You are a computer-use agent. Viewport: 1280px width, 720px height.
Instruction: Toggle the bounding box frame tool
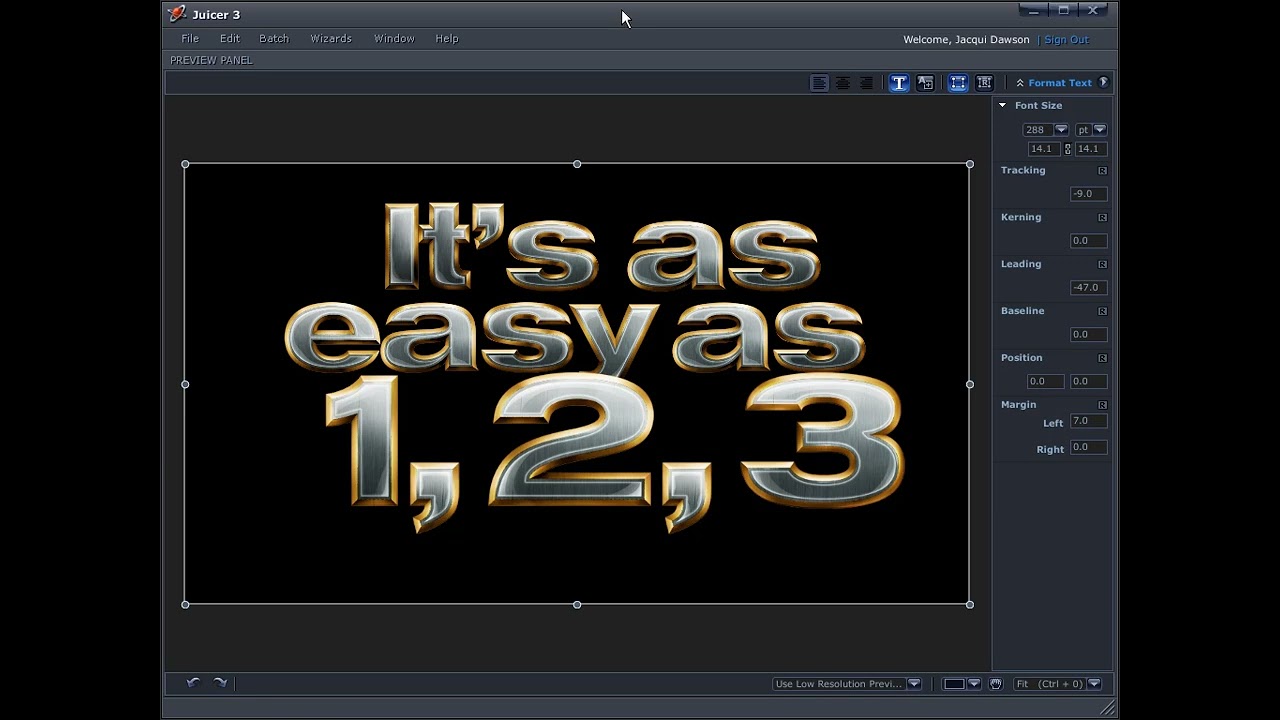[x=958, y=83]
